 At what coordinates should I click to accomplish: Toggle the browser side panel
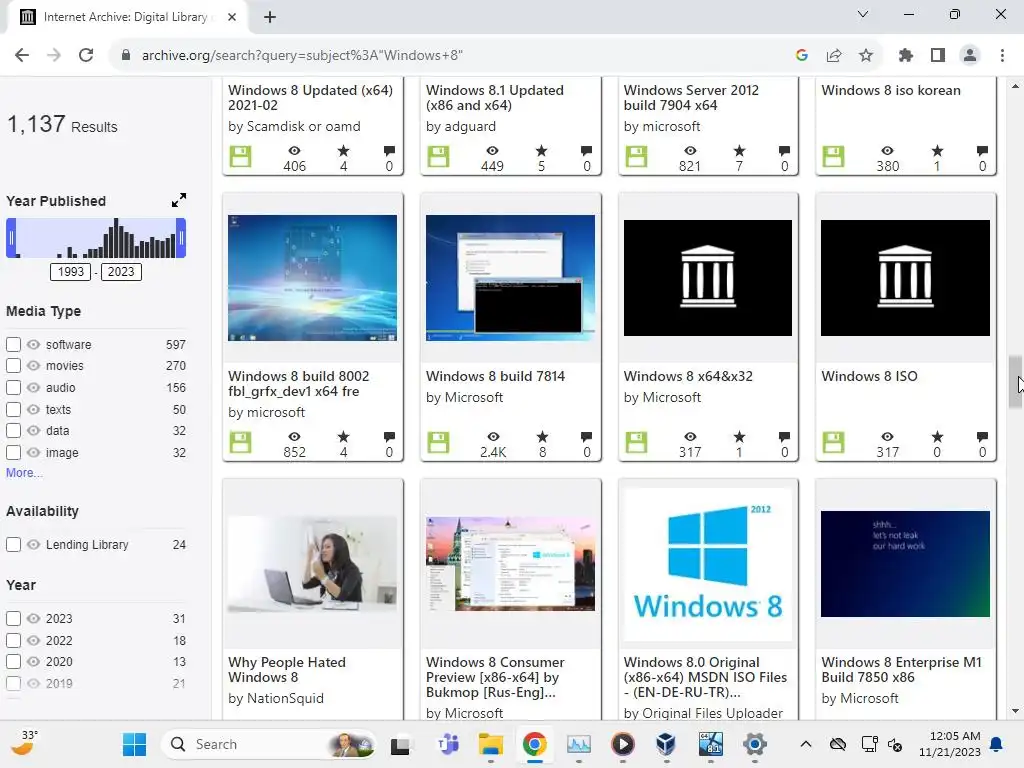(x=938, y=56)
